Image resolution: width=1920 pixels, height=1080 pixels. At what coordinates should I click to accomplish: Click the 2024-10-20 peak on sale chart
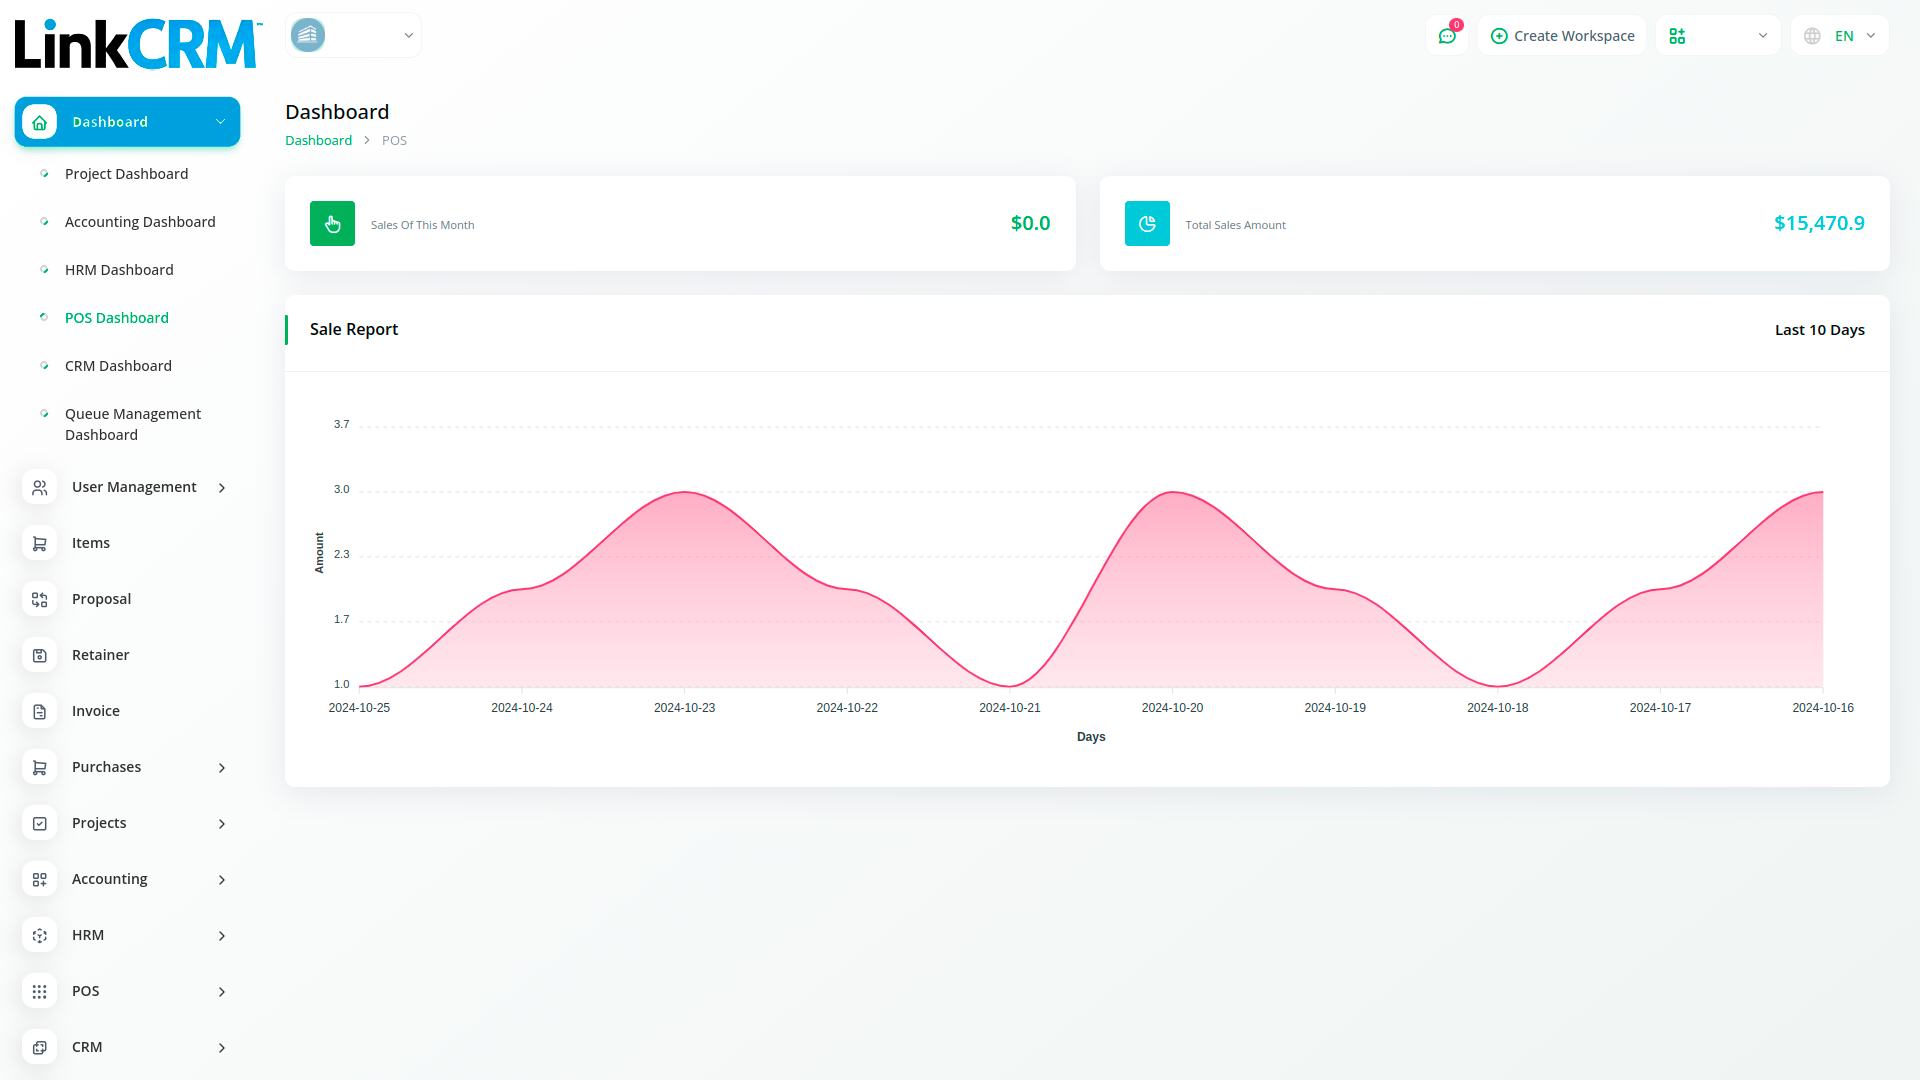click(1172, 492)
